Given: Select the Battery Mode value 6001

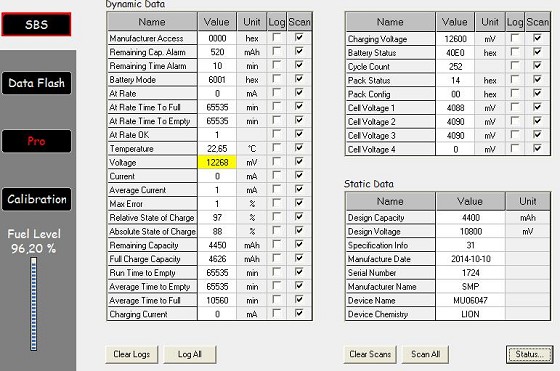Looking at the screenshot, I should [x=217, y=80].
